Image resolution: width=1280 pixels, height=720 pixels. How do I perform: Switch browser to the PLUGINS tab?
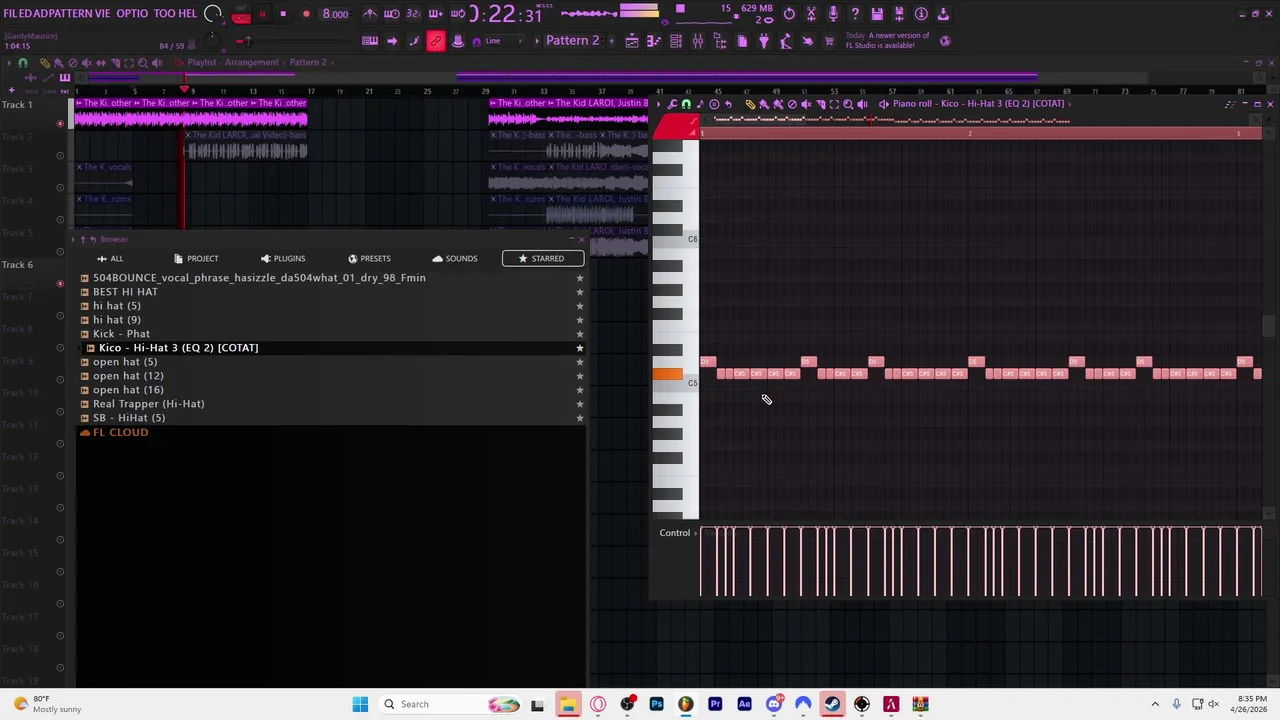pyautogui.click(x=283, y=258)
